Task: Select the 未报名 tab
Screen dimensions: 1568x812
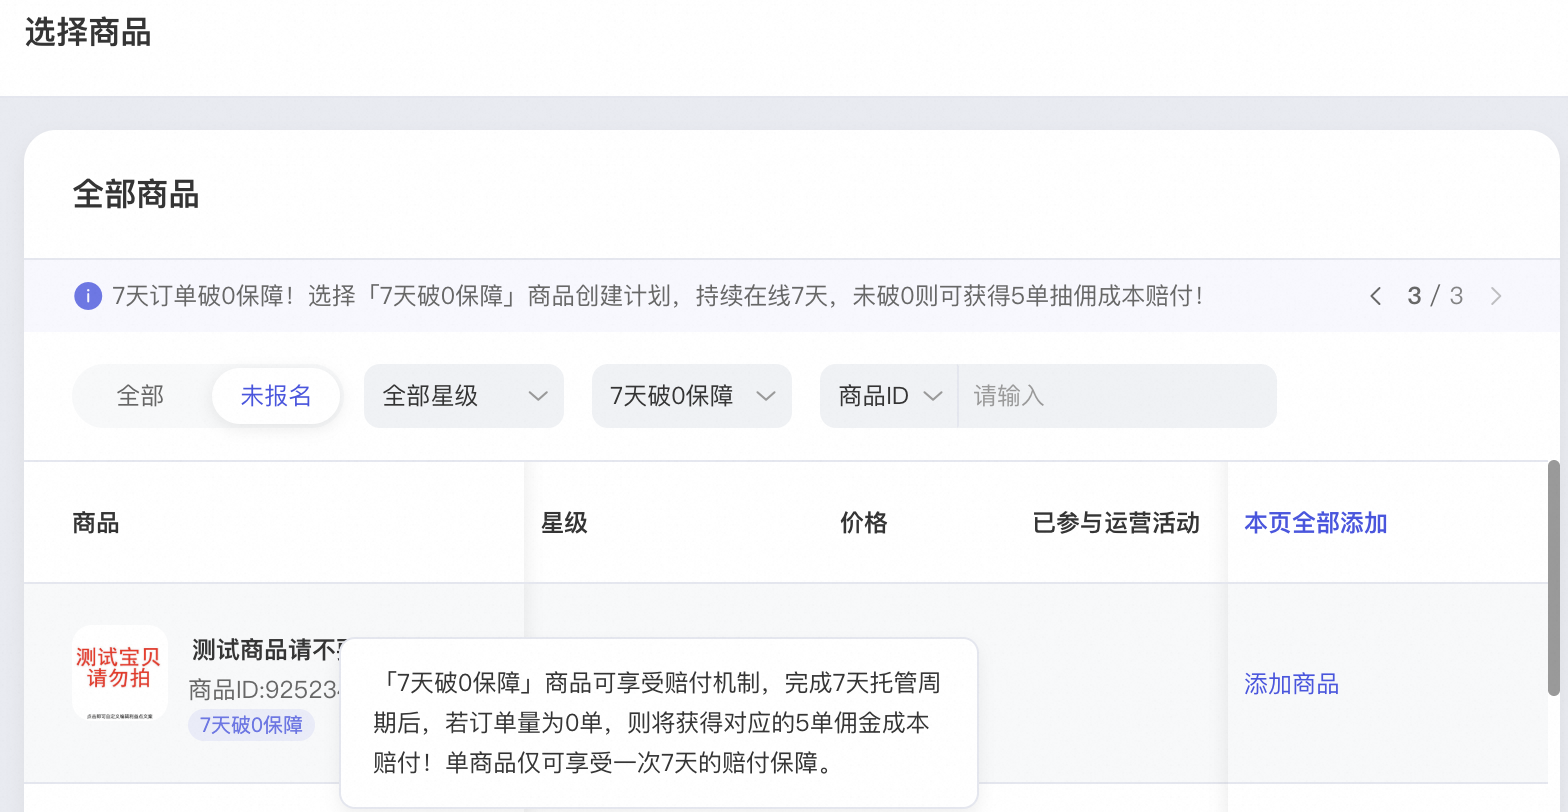Action: (276, 396)
